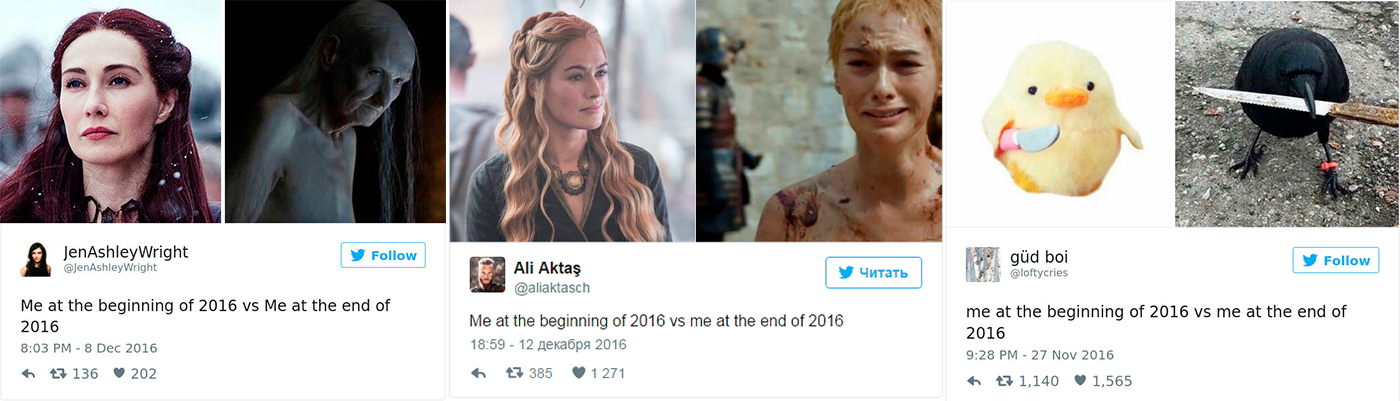Like the tweet with 1,565 likes
The height and width of the screenshot is (401, 1400).
[1080, 381]
